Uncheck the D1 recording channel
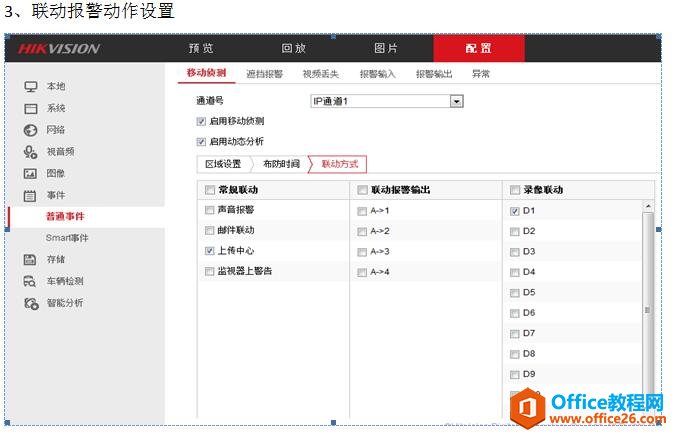This screenshot has width=673, height=436. pyautogui.click(x=514, y=211)
